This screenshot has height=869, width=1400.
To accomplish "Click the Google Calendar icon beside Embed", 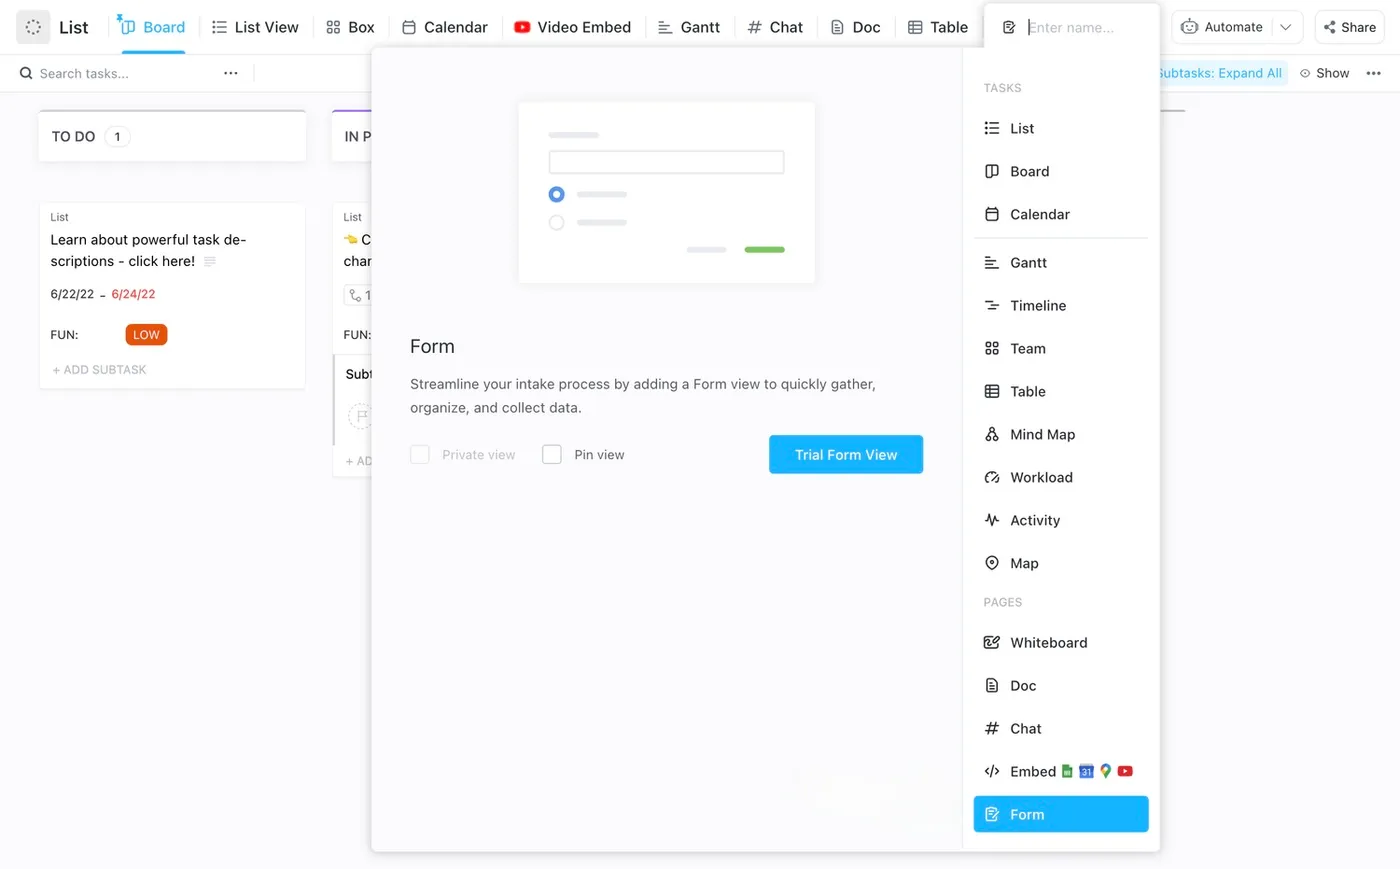I will (x=1086, y=771).
